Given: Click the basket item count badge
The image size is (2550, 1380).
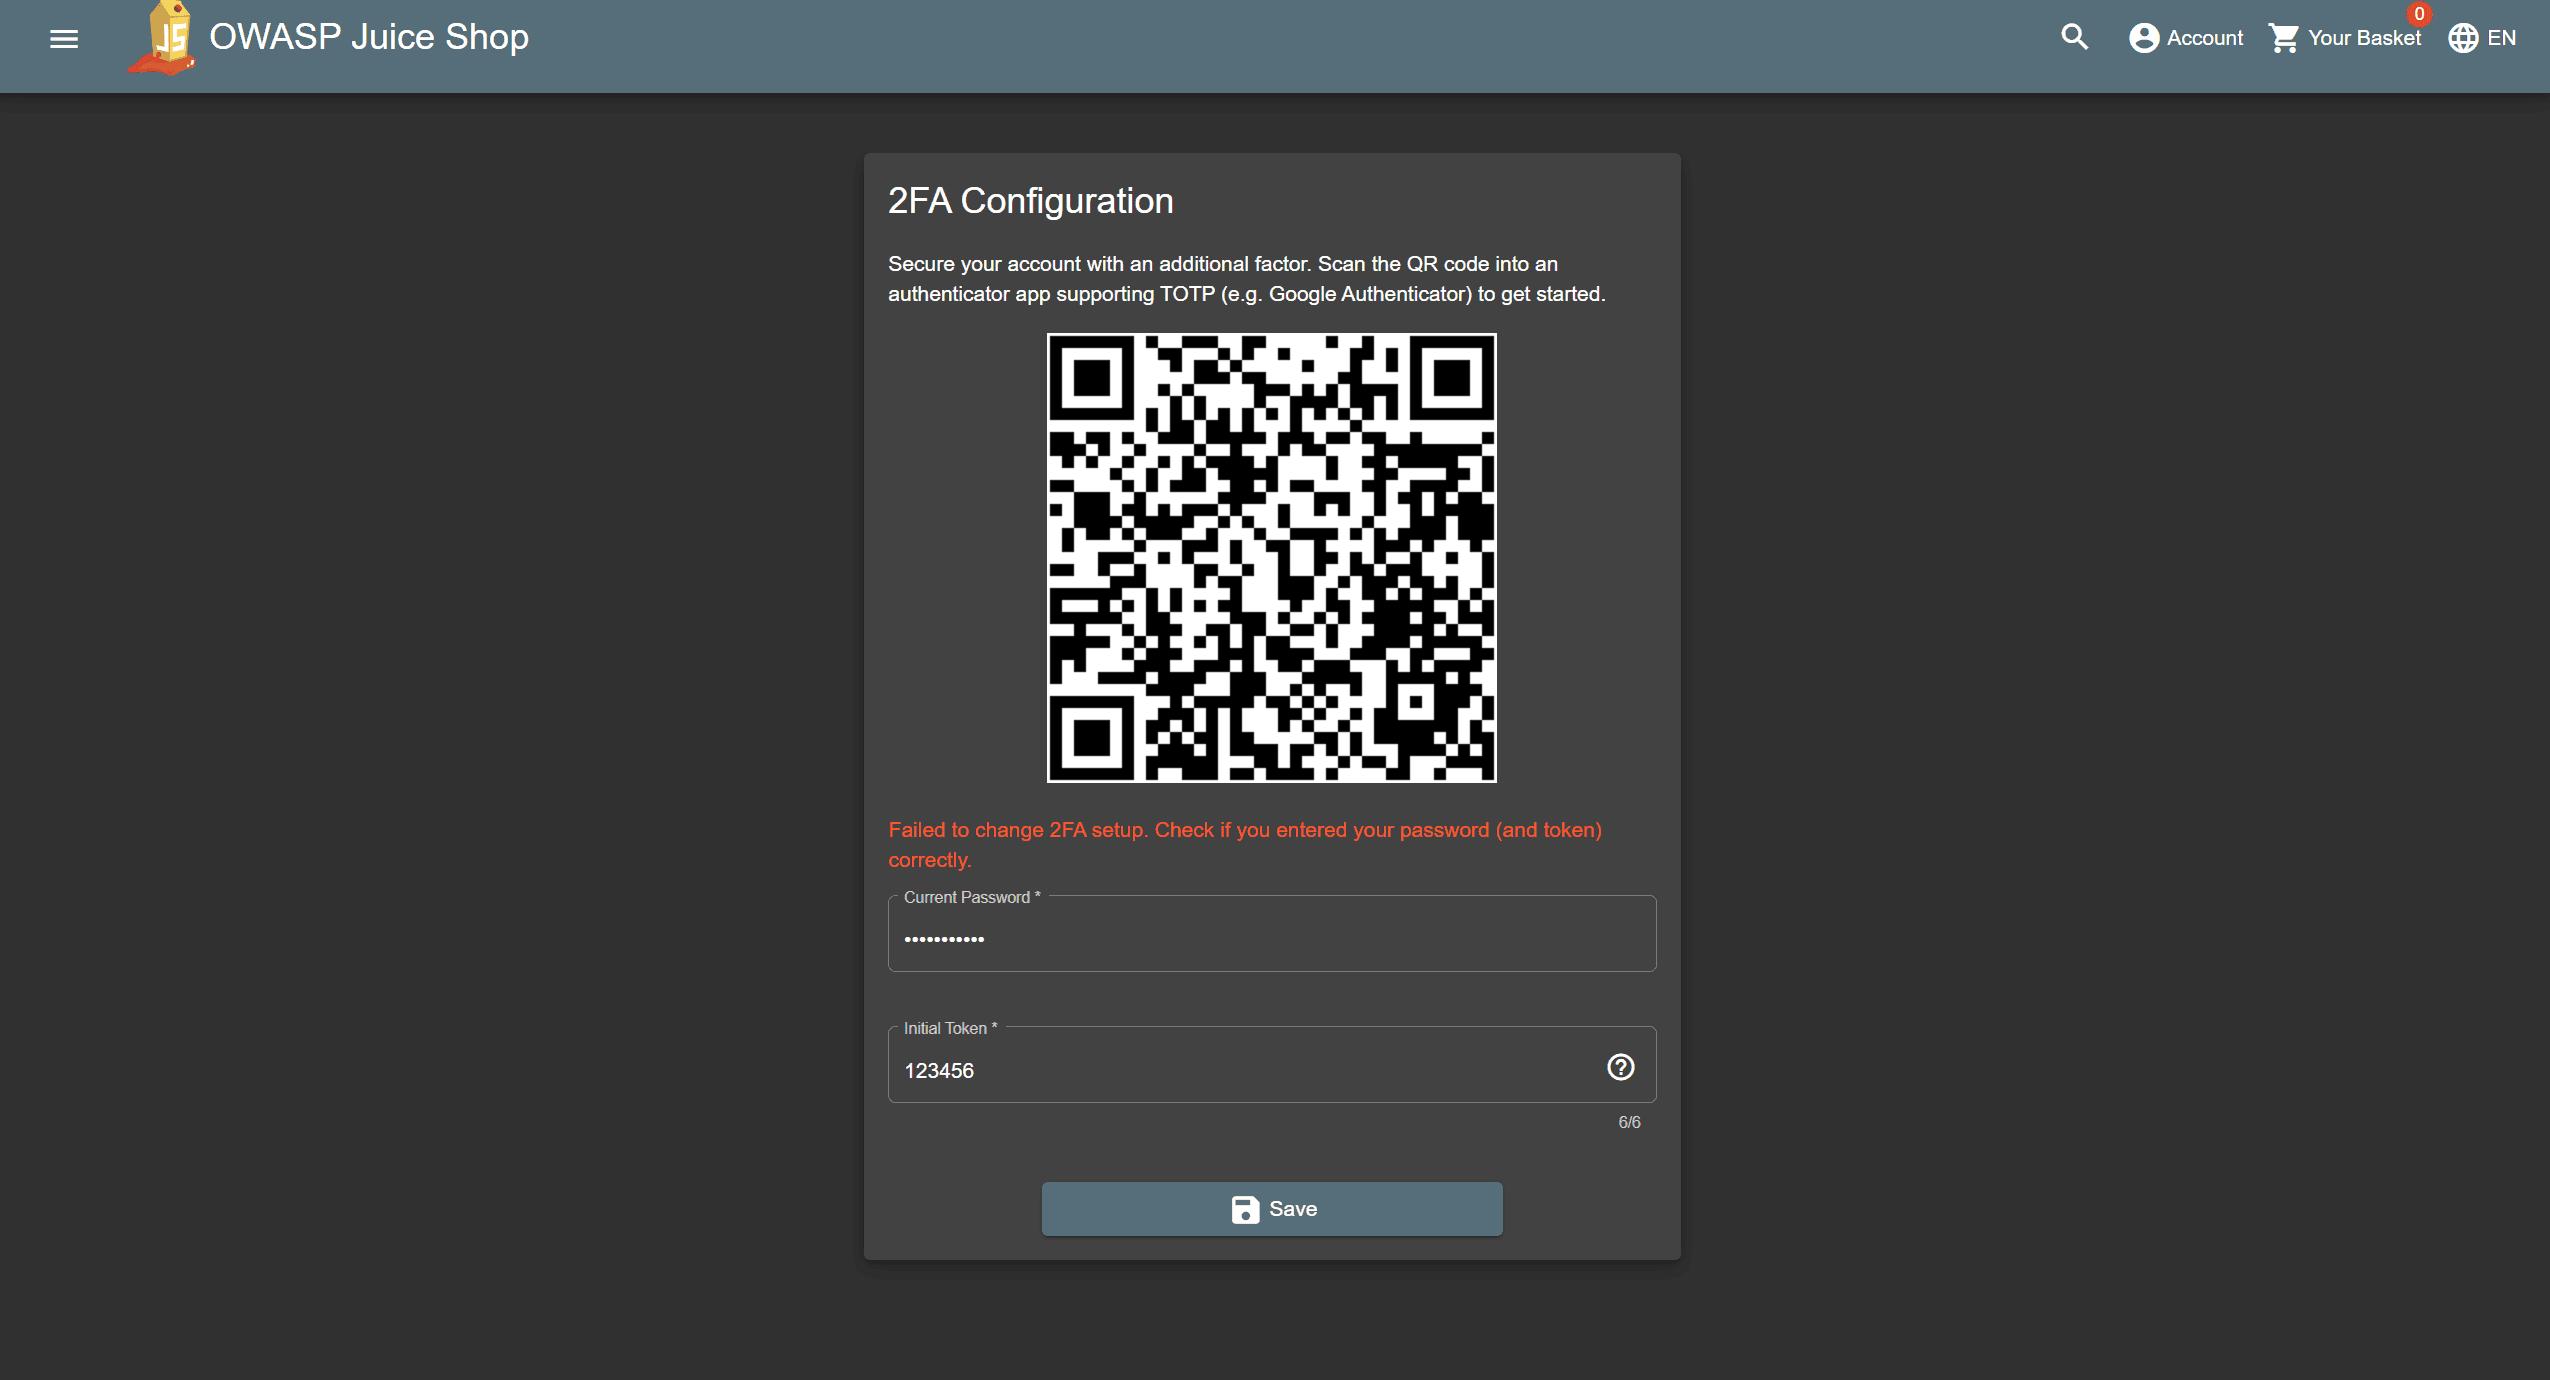Looking at the screenshot, I should pyautogui.click(x=2419, y=14).
